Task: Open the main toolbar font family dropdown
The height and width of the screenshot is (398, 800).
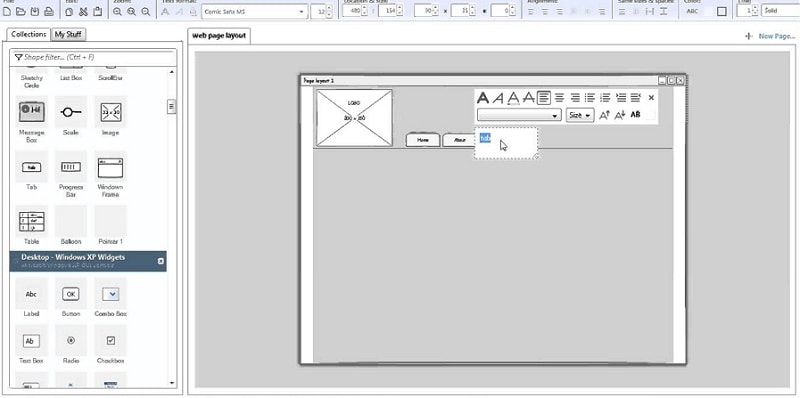Action: [x=255, y=11]
